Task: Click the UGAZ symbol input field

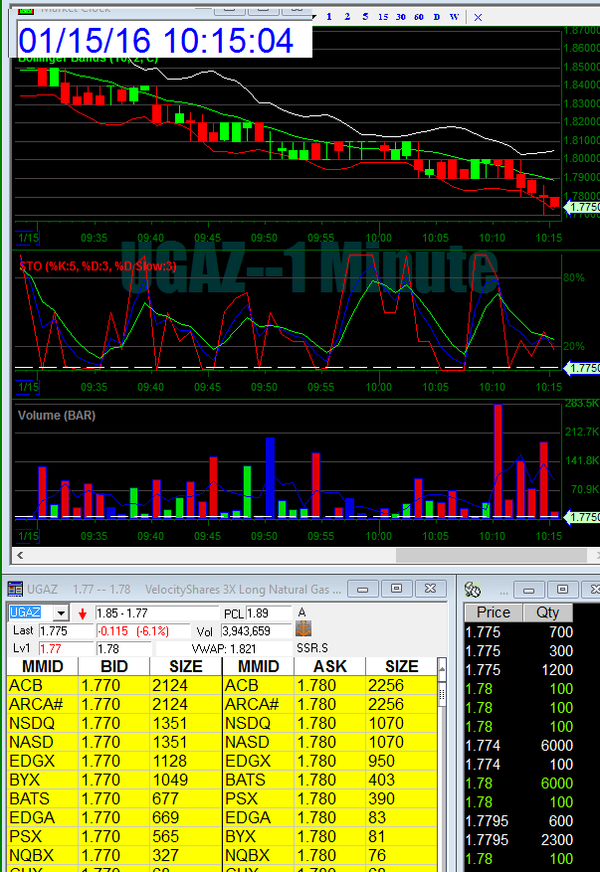Action: pyautogui.click(x=28, y=613)
